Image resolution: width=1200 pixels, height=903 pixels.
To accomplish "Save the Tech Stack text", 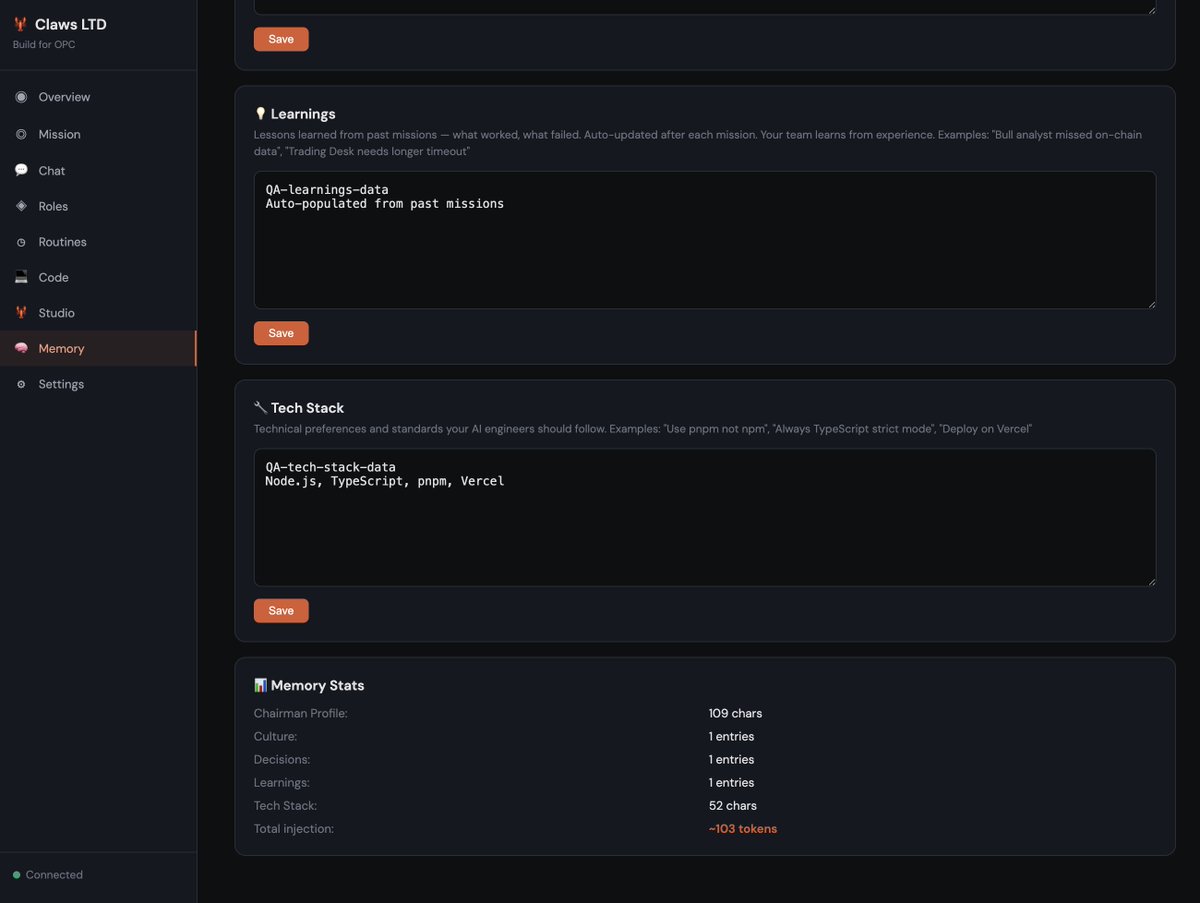I will tap(281, 611).
